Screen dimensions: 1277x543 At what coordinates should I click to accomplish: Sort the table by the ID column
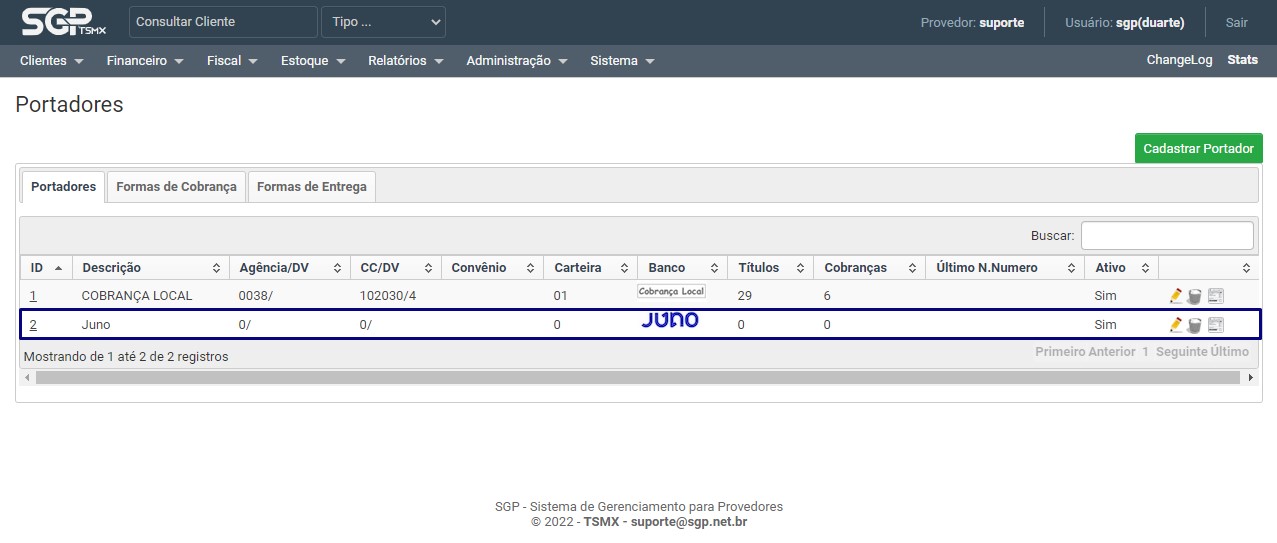click(46, 268)
